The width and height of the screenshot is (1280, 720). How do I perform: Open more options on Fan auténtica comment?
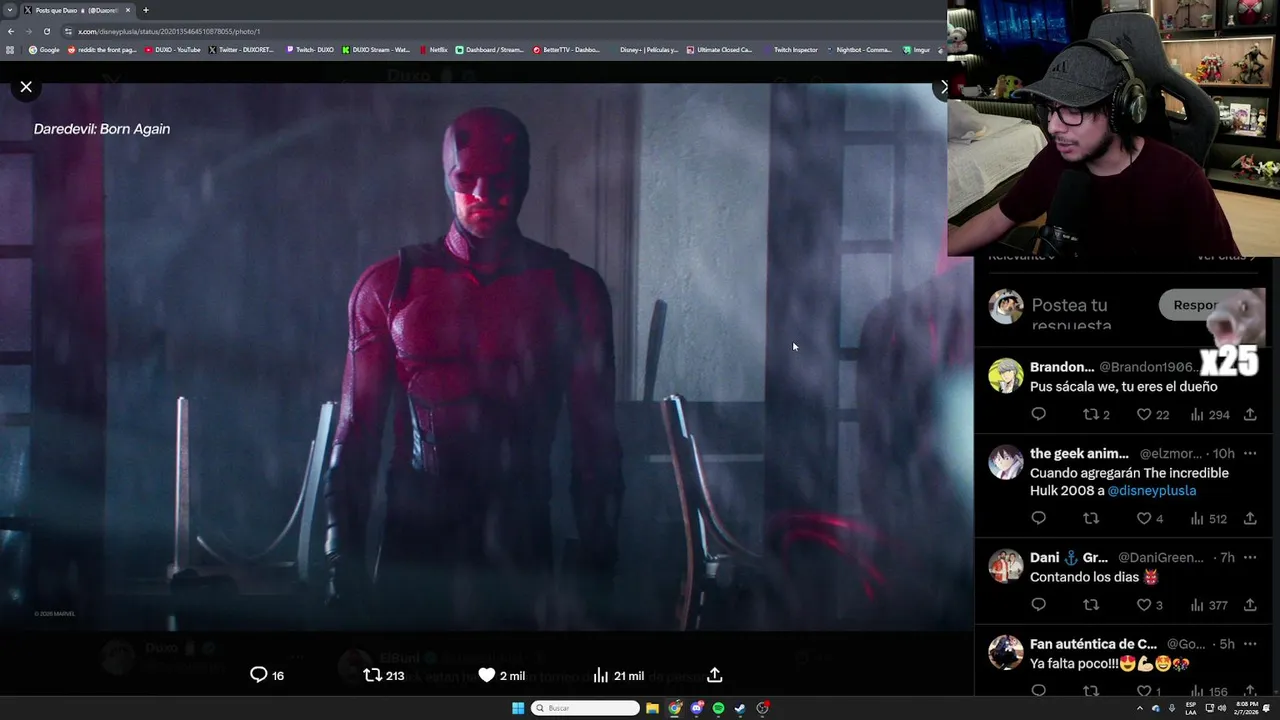(1250, 643)
